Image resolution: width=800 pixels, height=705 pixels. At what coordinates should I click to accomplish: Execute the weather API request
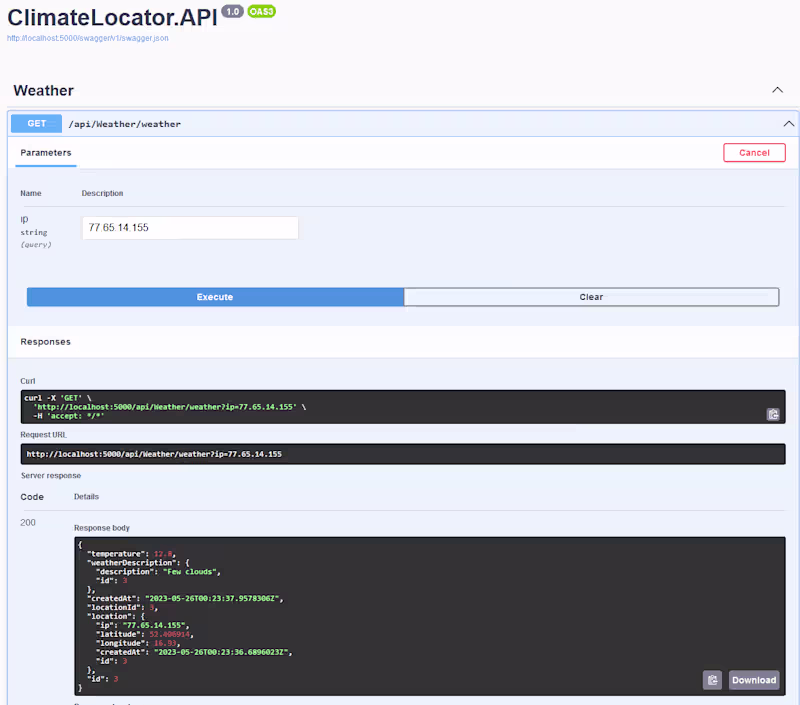215,297
